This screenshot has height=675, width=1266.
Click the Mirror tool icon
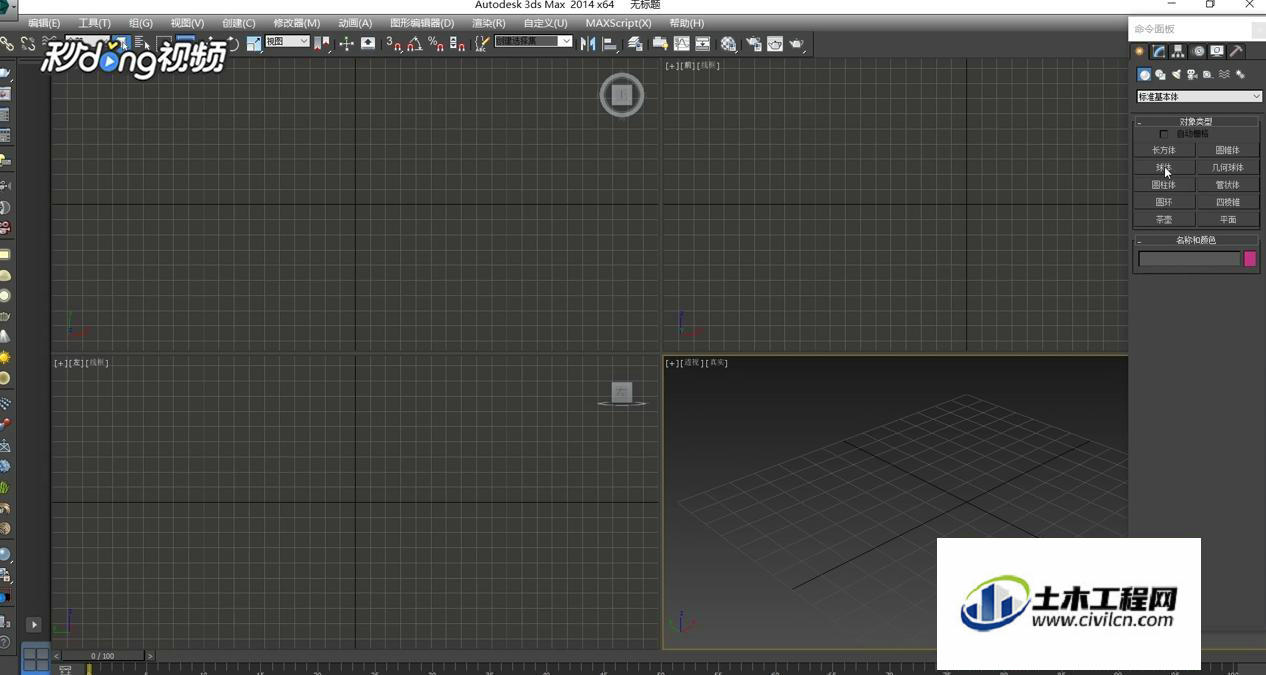coord(588,43)
